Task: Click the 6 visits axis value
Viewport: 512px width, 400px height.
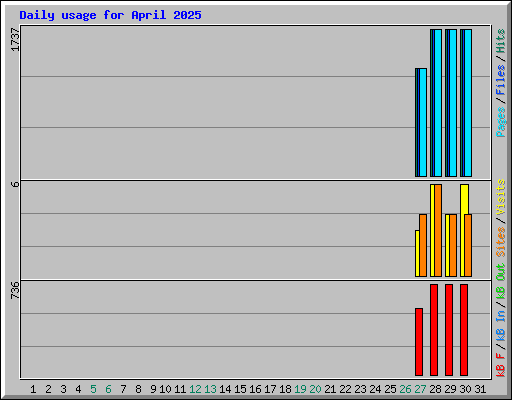Action: tap(15, 184)
